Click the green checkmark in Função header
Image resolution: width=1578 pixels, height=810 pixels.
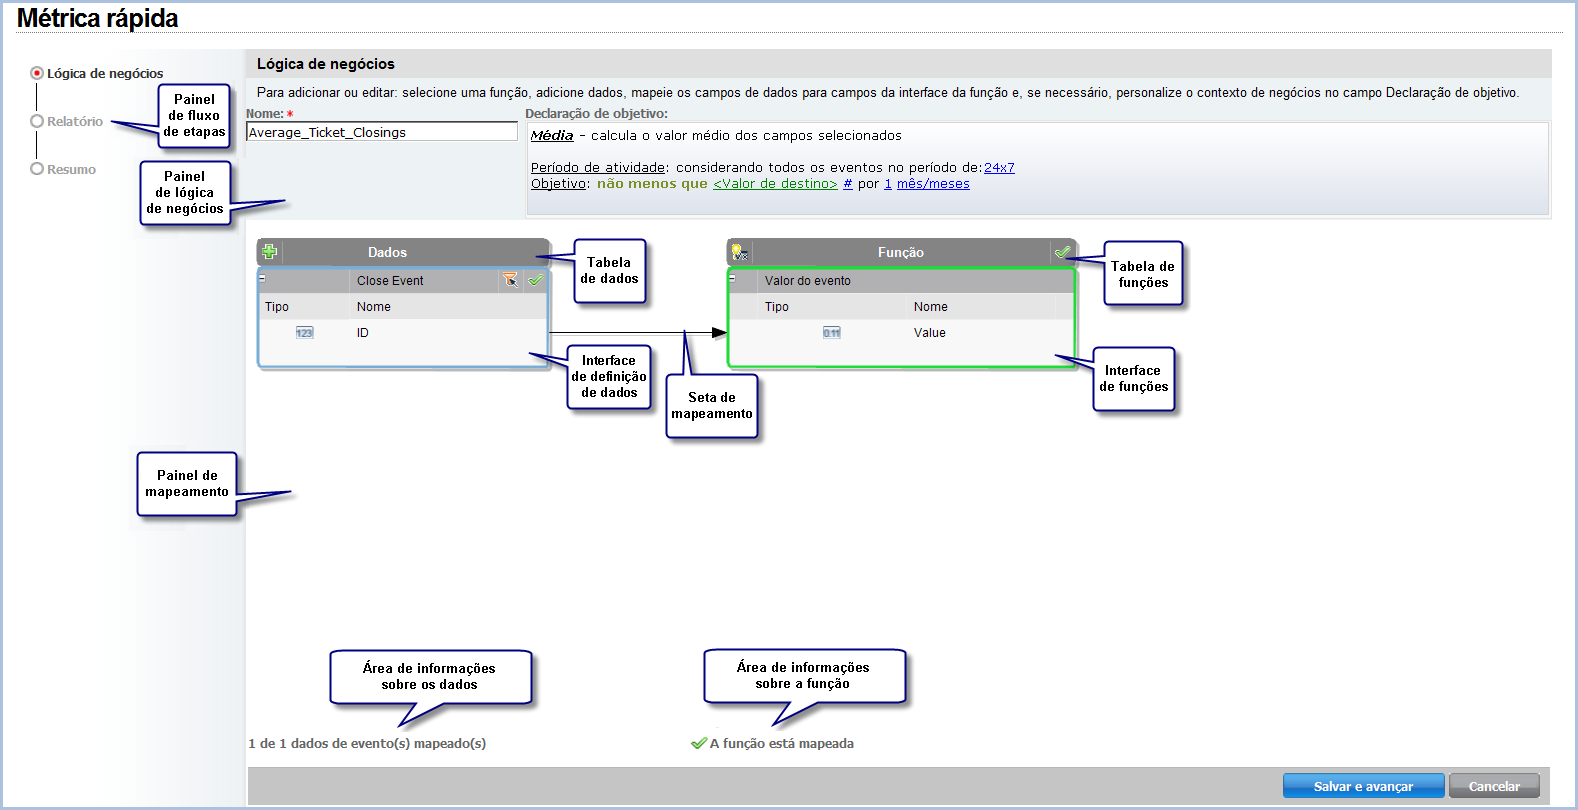click(1062, 252)
